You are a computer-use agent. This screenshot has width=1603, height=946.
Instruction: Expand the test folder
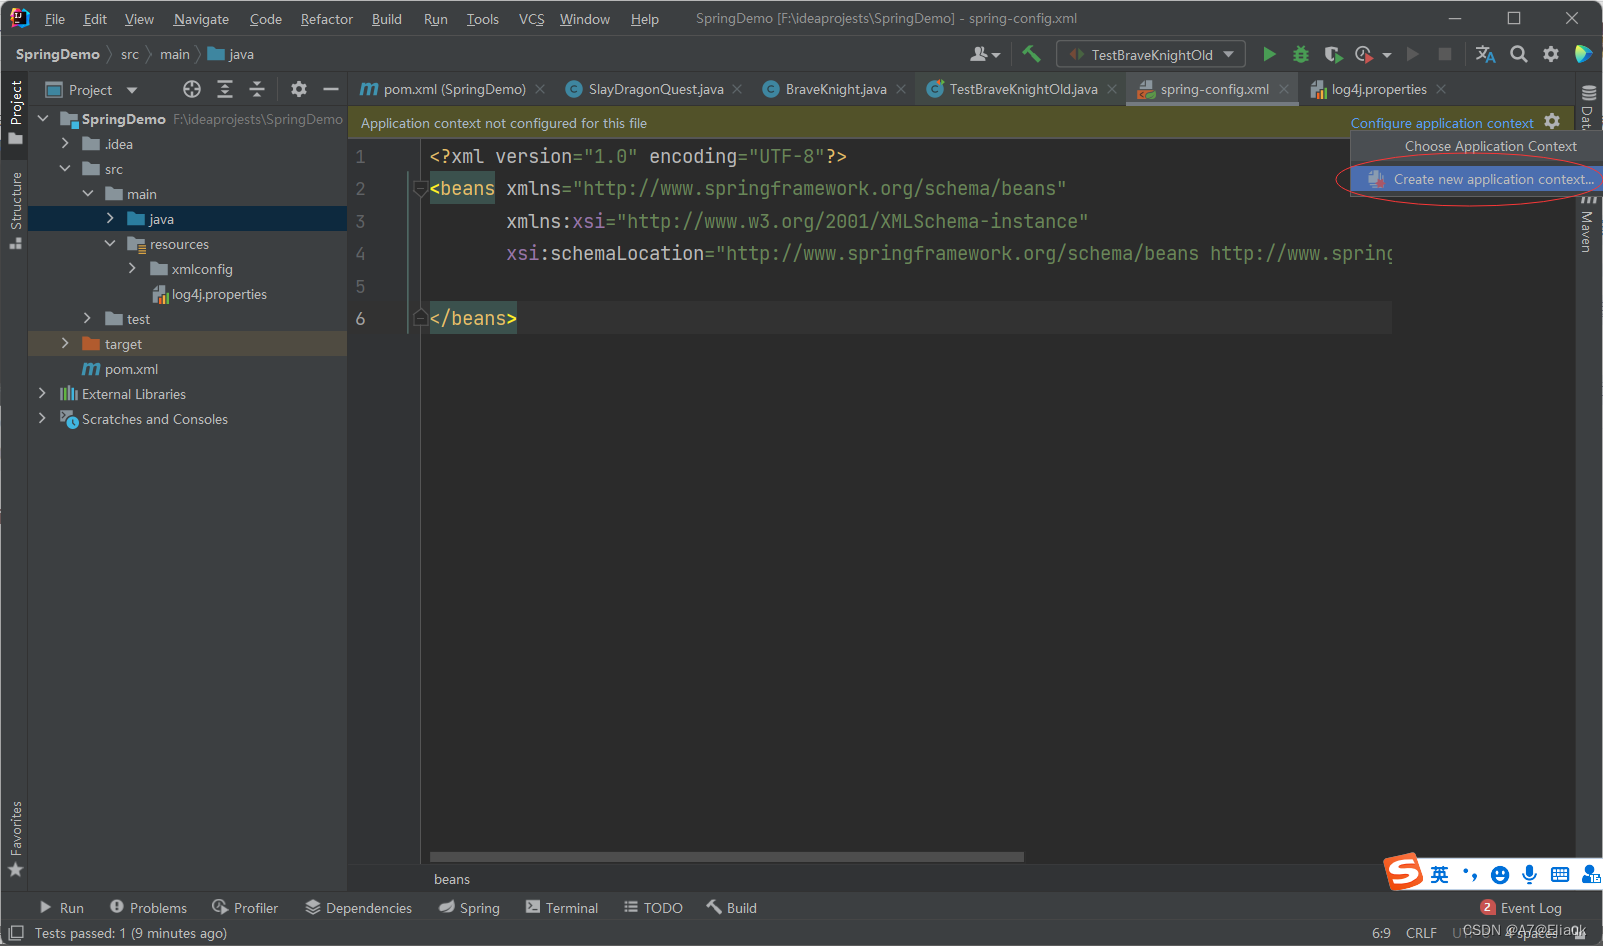click(x=88, y=318)
